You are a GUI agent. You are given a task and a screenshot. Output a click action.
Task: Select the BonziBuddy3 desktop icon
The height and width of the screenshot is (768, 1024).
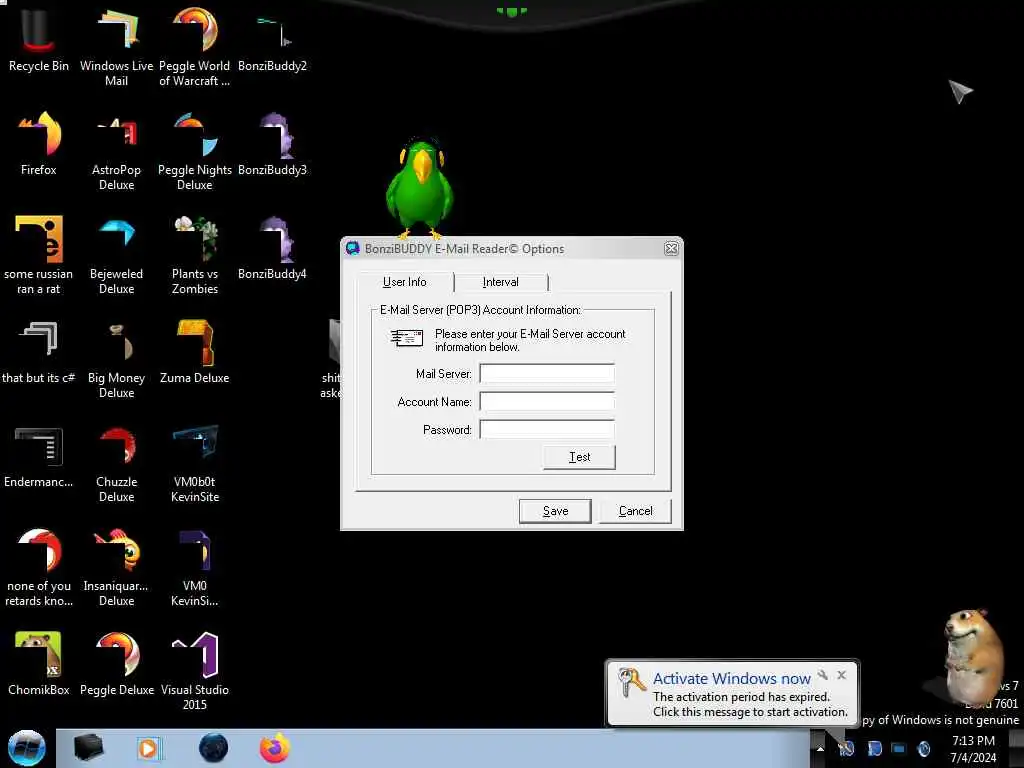point(272,144)
